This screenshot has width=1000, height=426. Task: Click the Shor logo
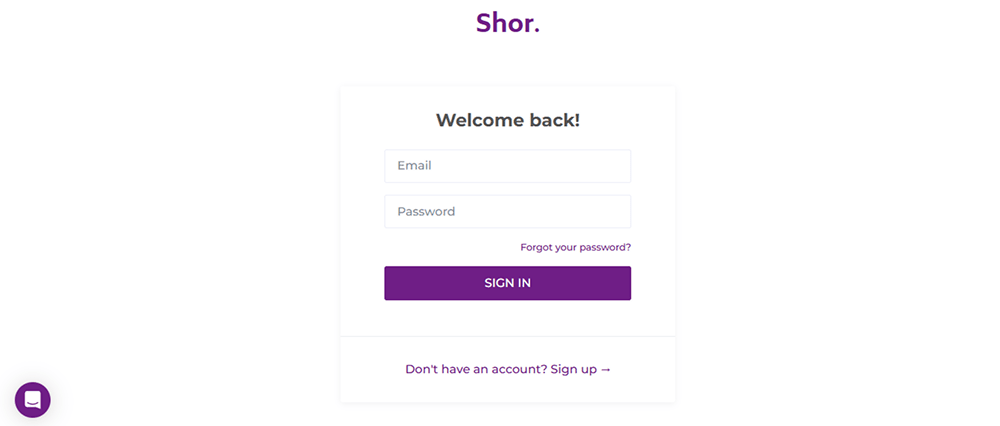pos(507,23)
